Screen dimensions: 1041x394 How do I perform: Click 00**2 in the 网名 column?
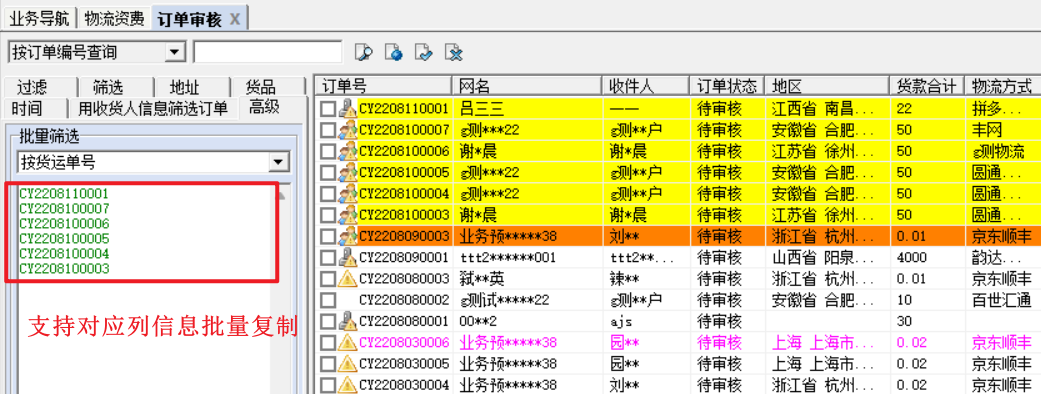pyautogui.click(x=477, y=322)
